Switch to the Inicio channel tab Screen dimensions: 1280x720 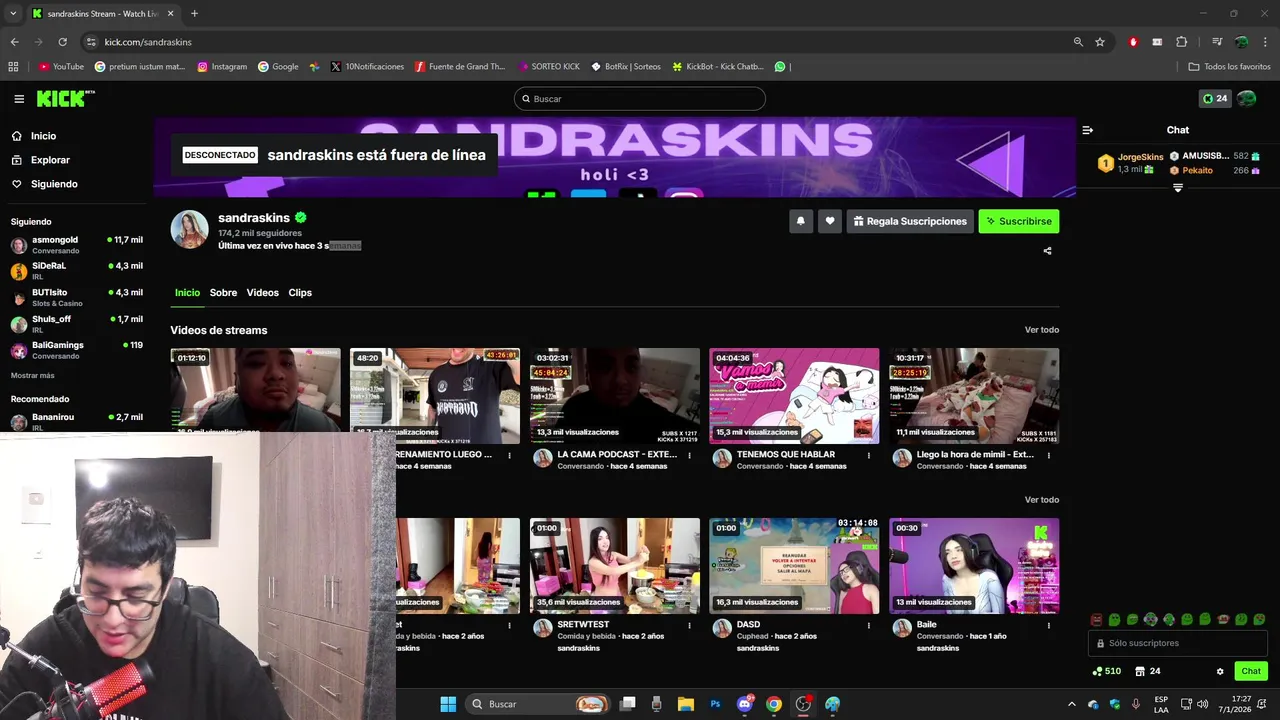(187, 293)
